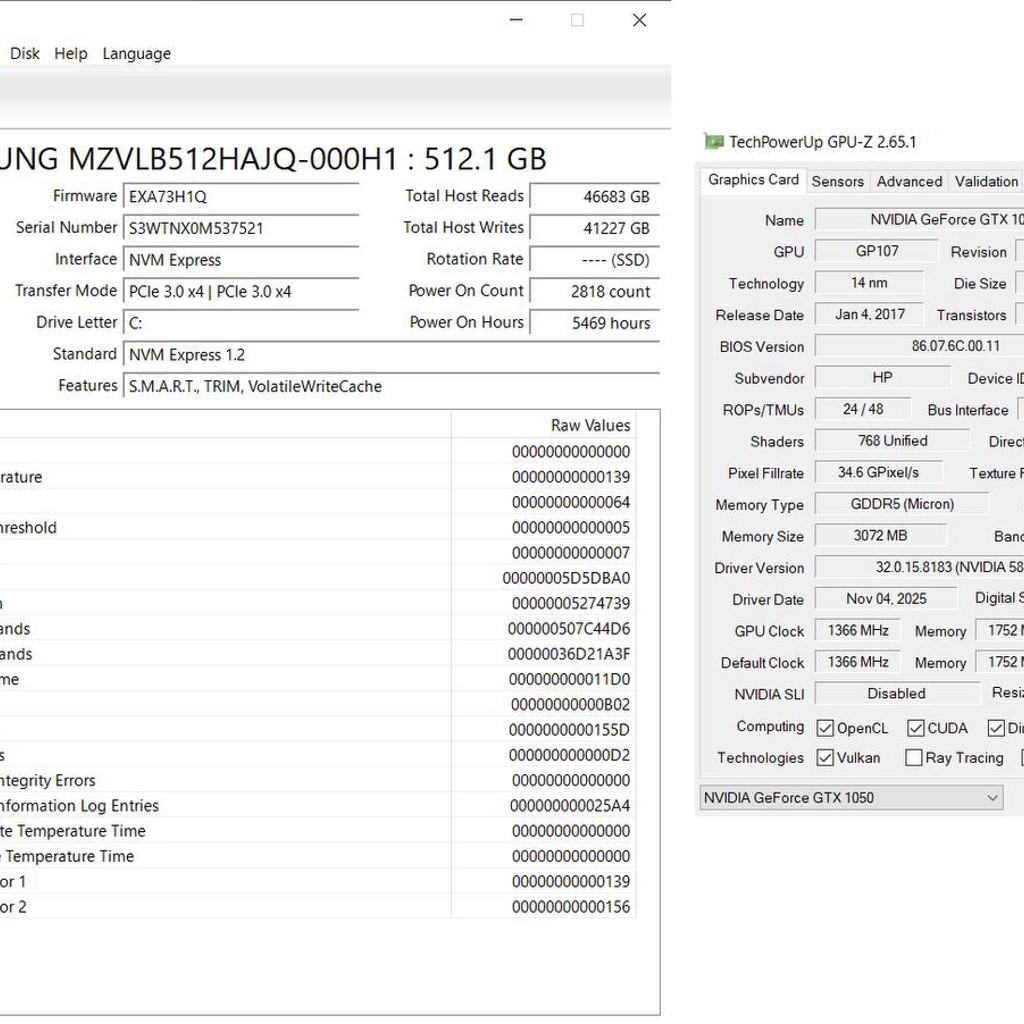Click the GPU Clock field 1366 MHz
Image resolution: width=1024 pixels, height=1024 pixels.
[x=857, y=630]
